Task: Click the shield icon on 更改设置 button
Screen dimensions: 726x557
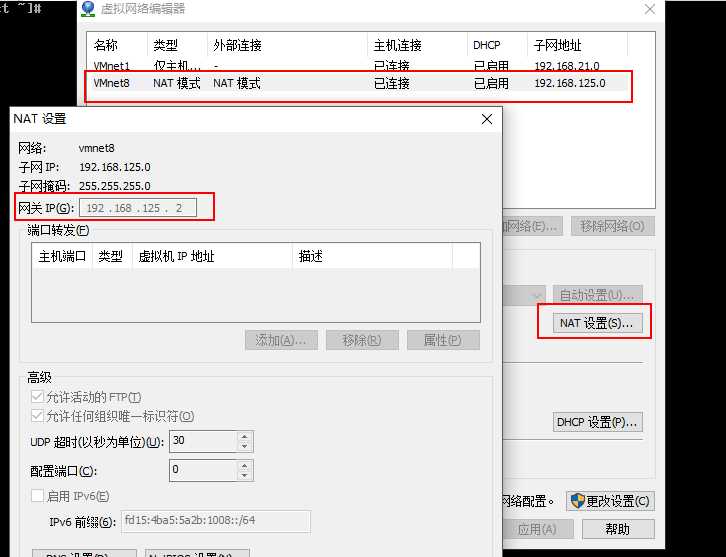Action: tap(577, 501)
